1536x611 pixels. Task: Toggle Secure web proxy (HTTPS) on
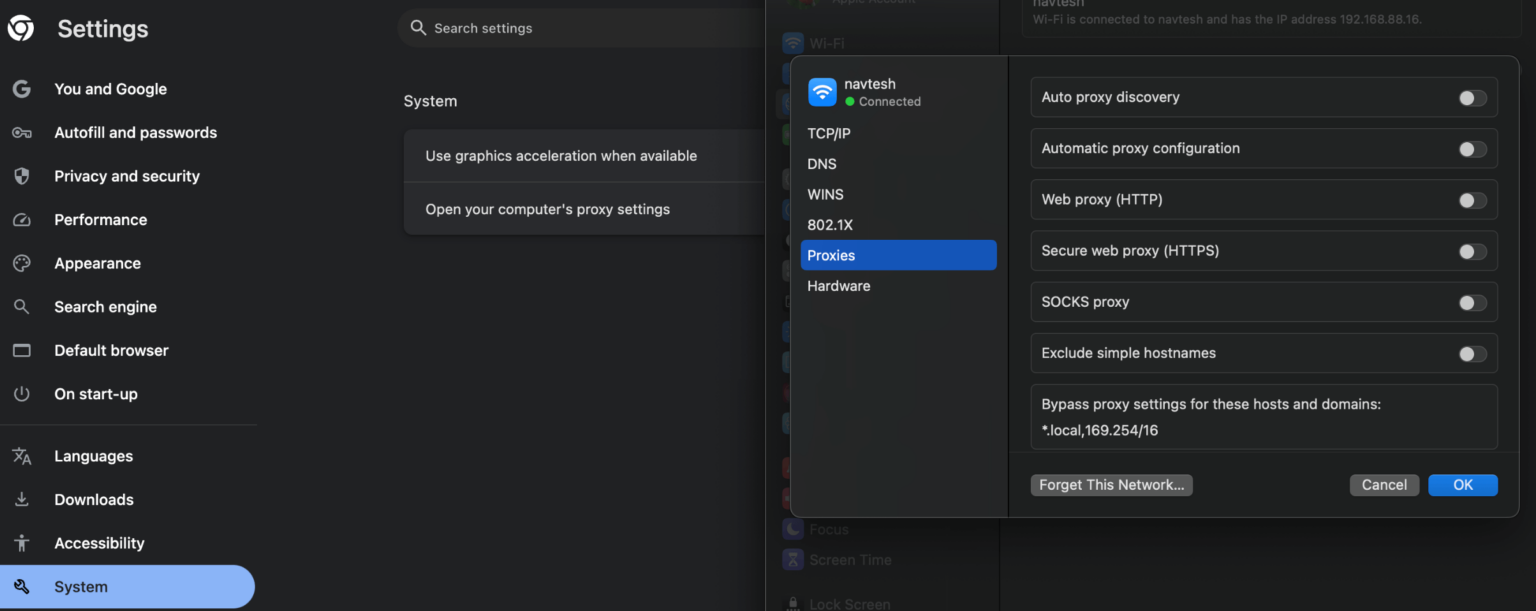coord(1471,251)
